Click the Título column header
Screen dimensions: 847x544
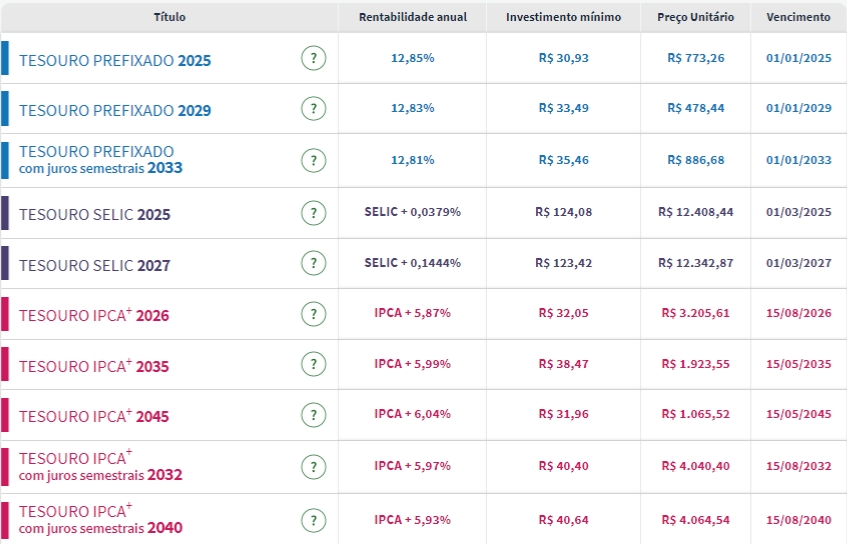169,17
